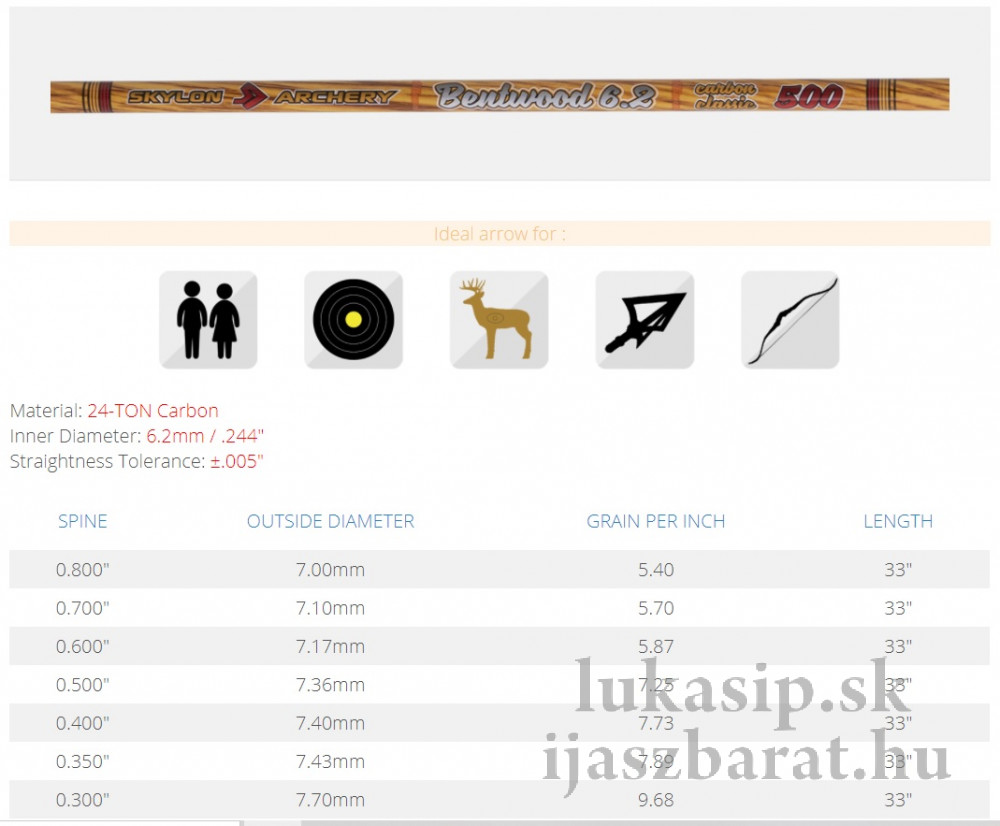Click the 9.68 grain per inch cell
This screenshot has height=826, width=1000.
point(656,799)
